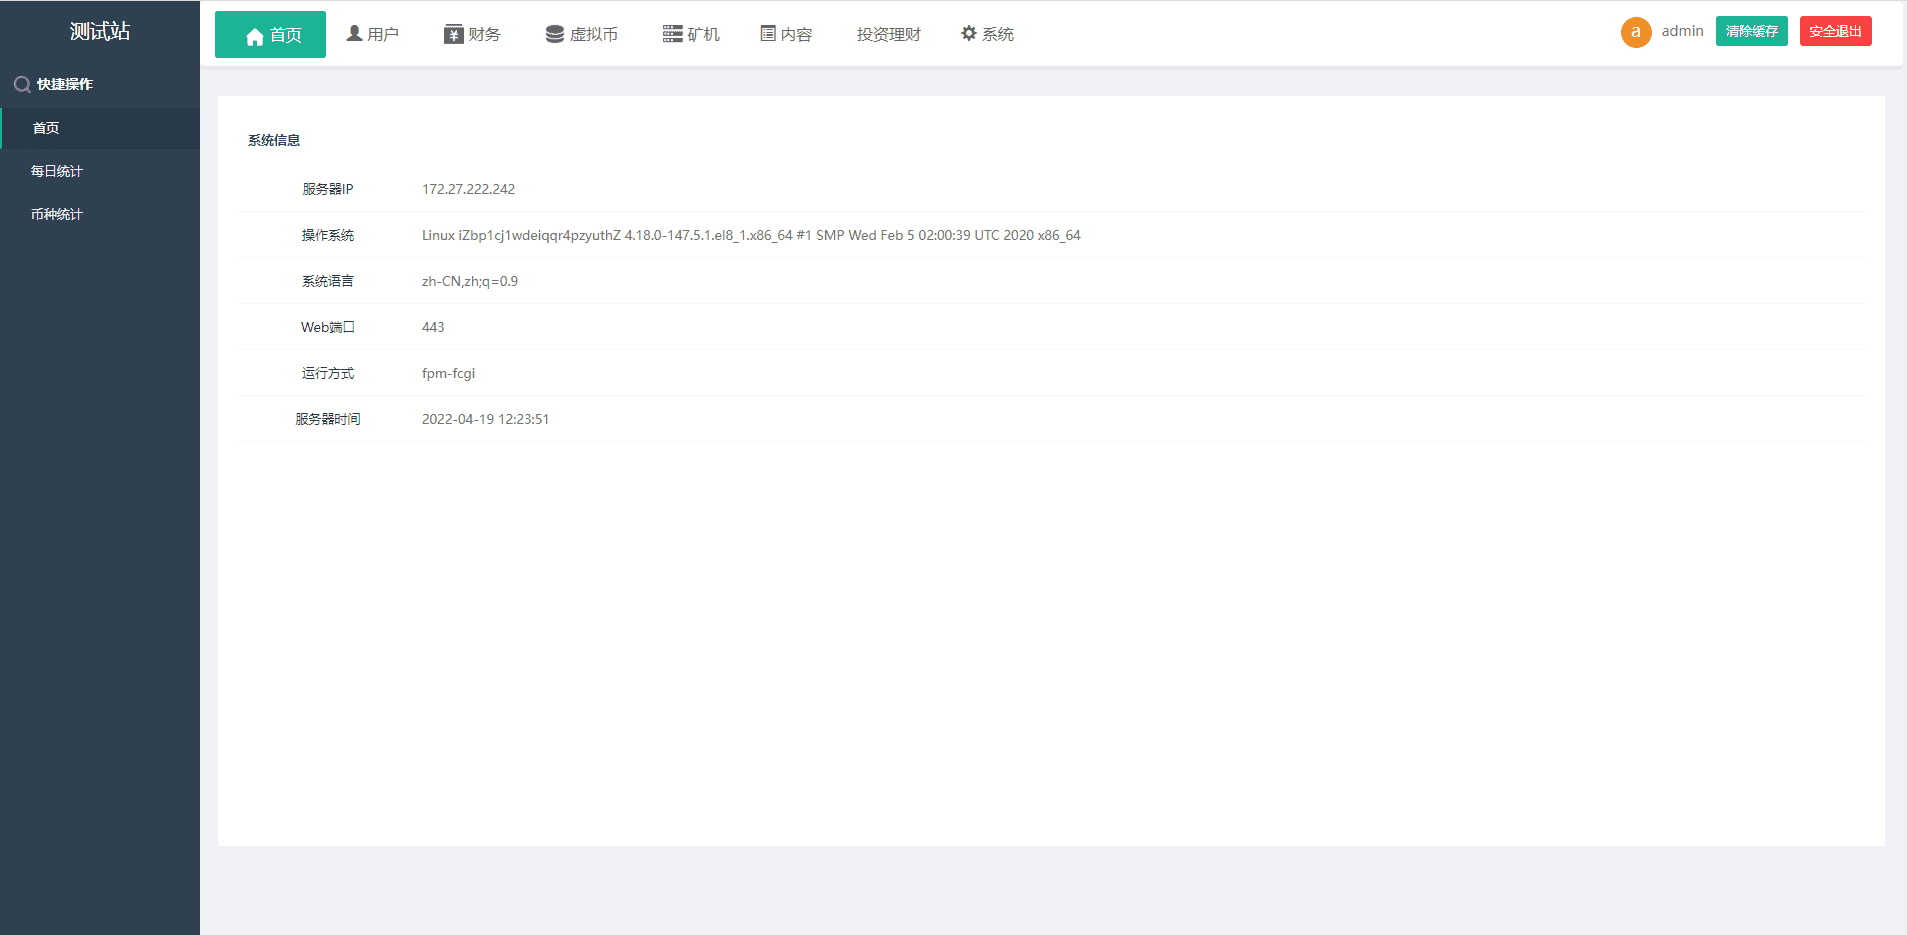The image size is (1907, 935).
Task: Click the admin username text
Action: pyautogui.click(x=1682, y=31)
